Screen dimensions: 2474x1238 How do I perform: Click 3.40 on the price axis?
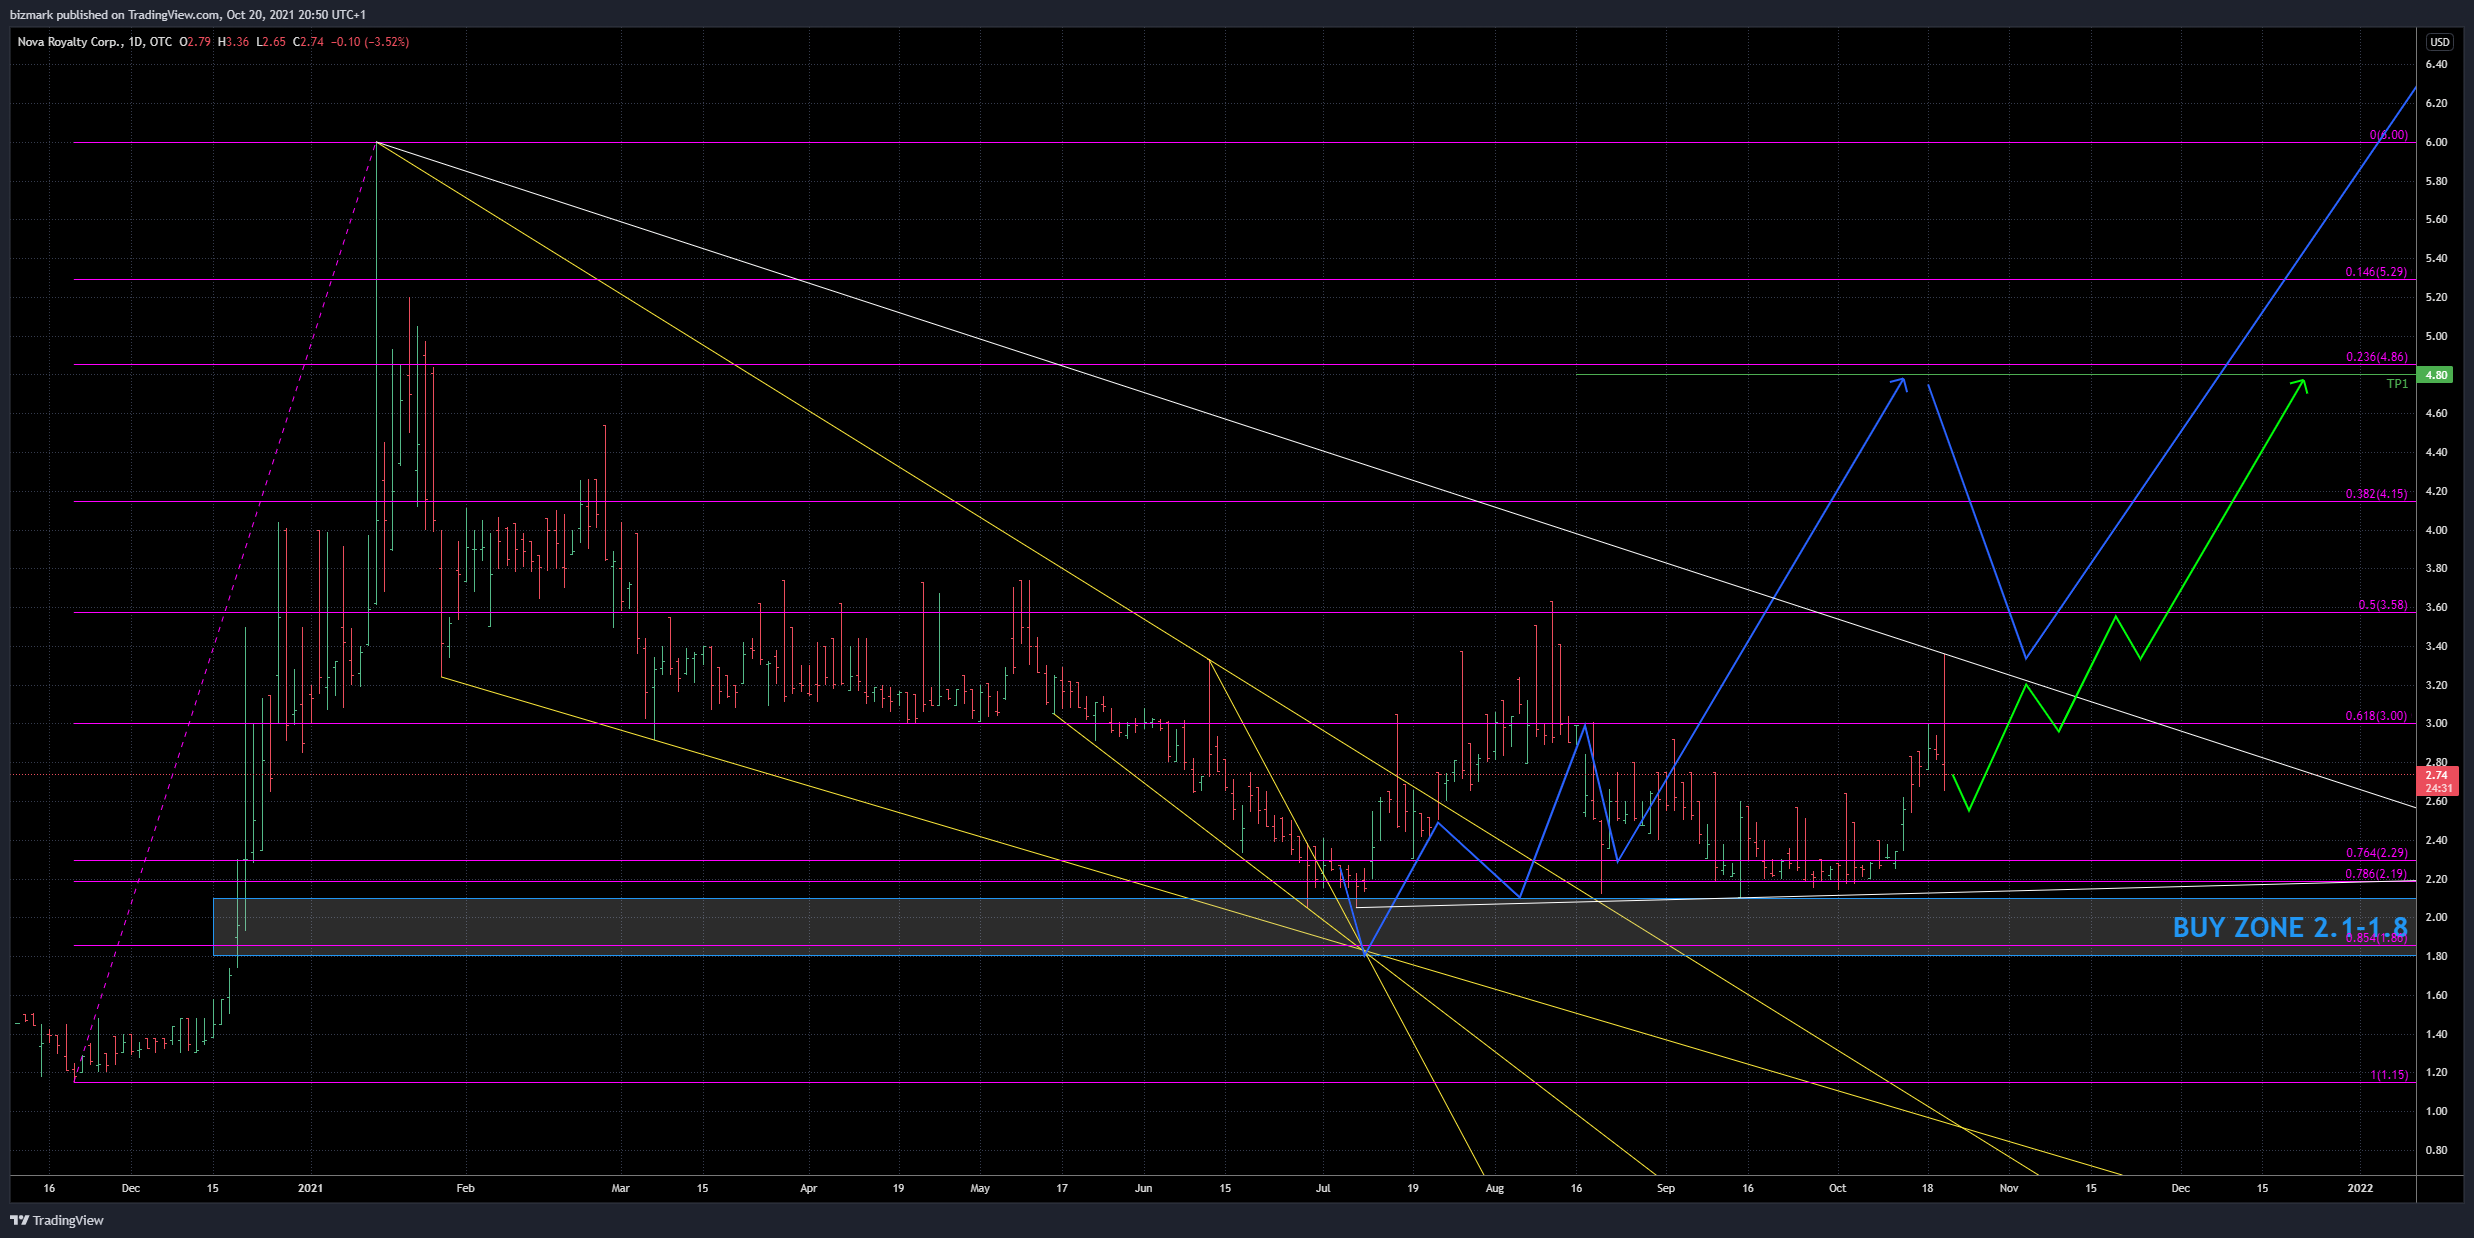[x=2436, y=646]
